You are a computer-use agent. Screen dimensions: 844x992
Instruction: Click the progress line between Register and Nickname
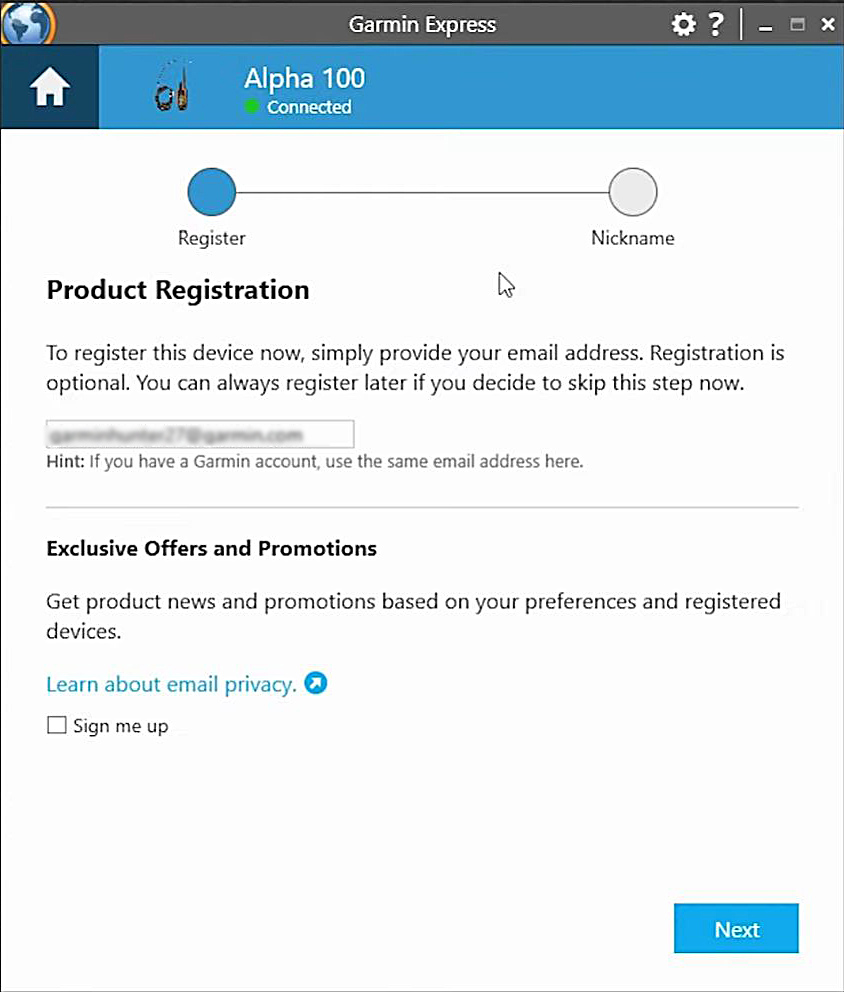pyautogui.click(x=422, y=192)
